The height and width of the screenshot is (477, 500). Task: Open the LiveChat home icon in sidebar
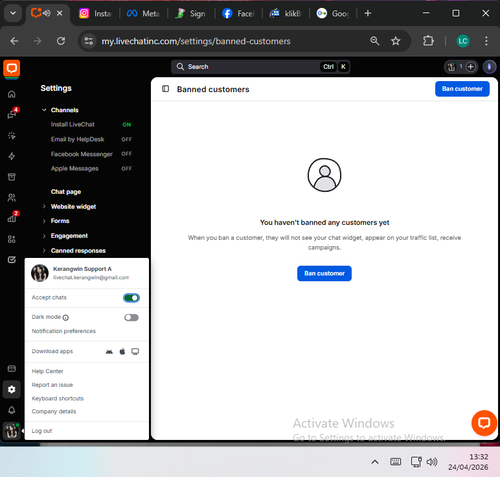[x=12, y=94]
